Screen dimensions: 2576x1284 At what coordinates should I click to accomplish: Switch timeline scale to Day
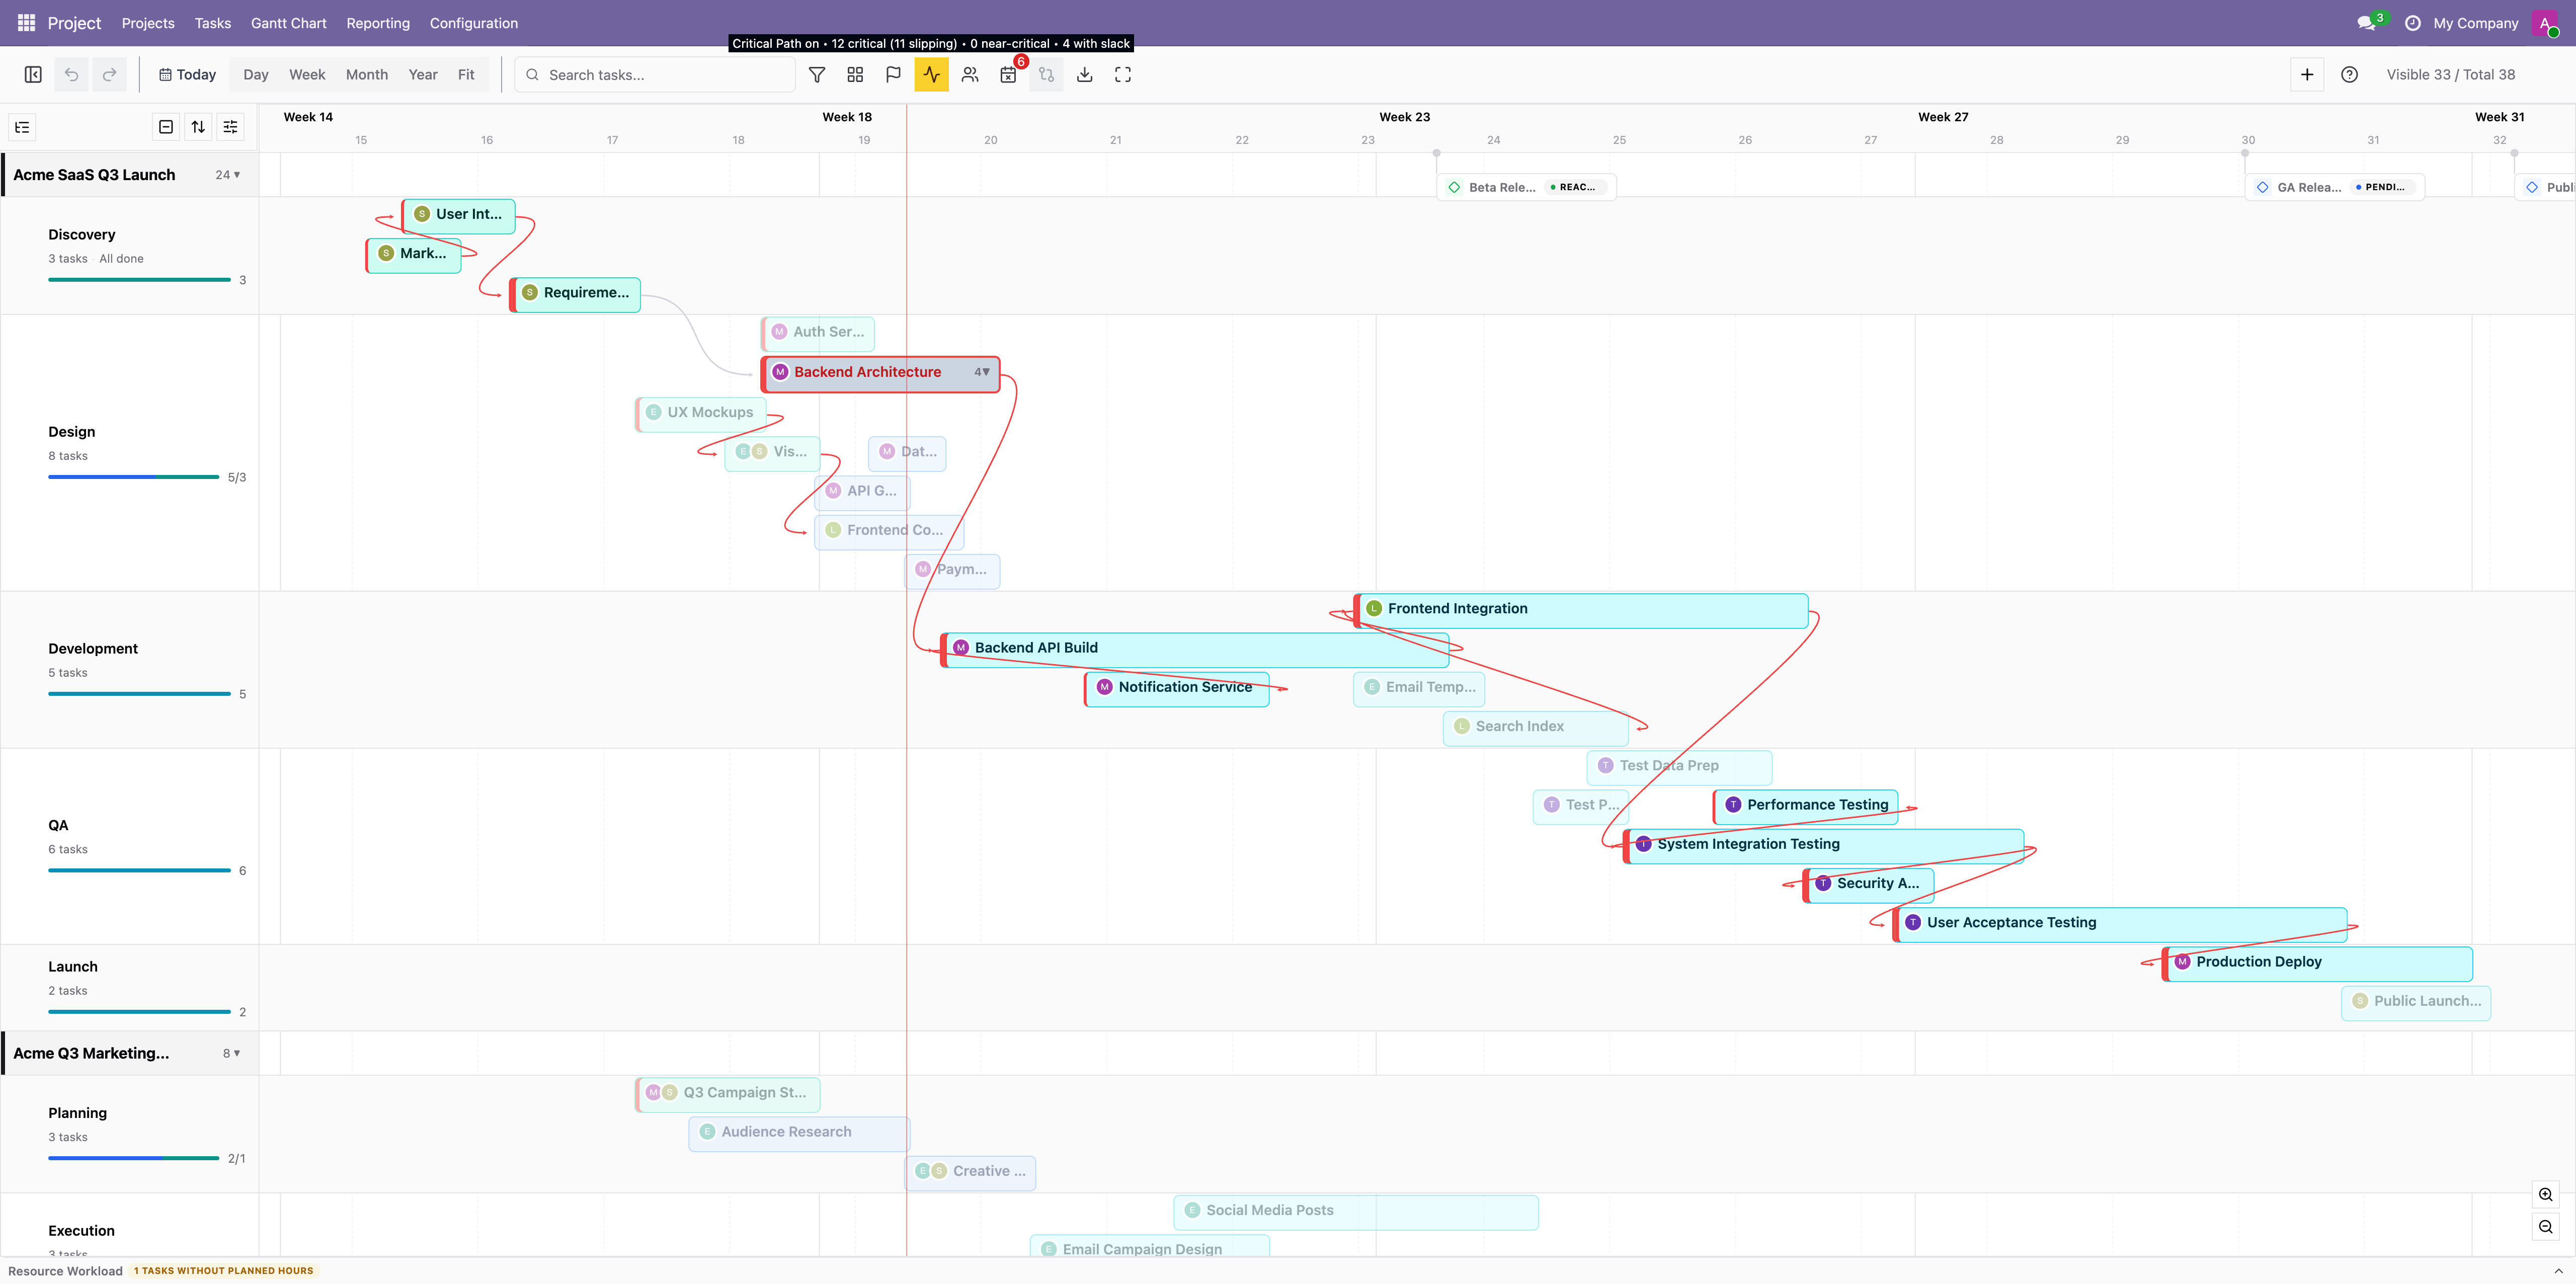tap(256, 75)
